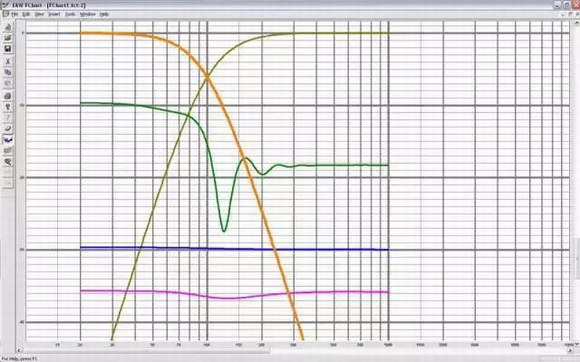The height and width of the screenshot is (362, 580).
Task: Open the File menu
Action: click(x=14, y=14)
